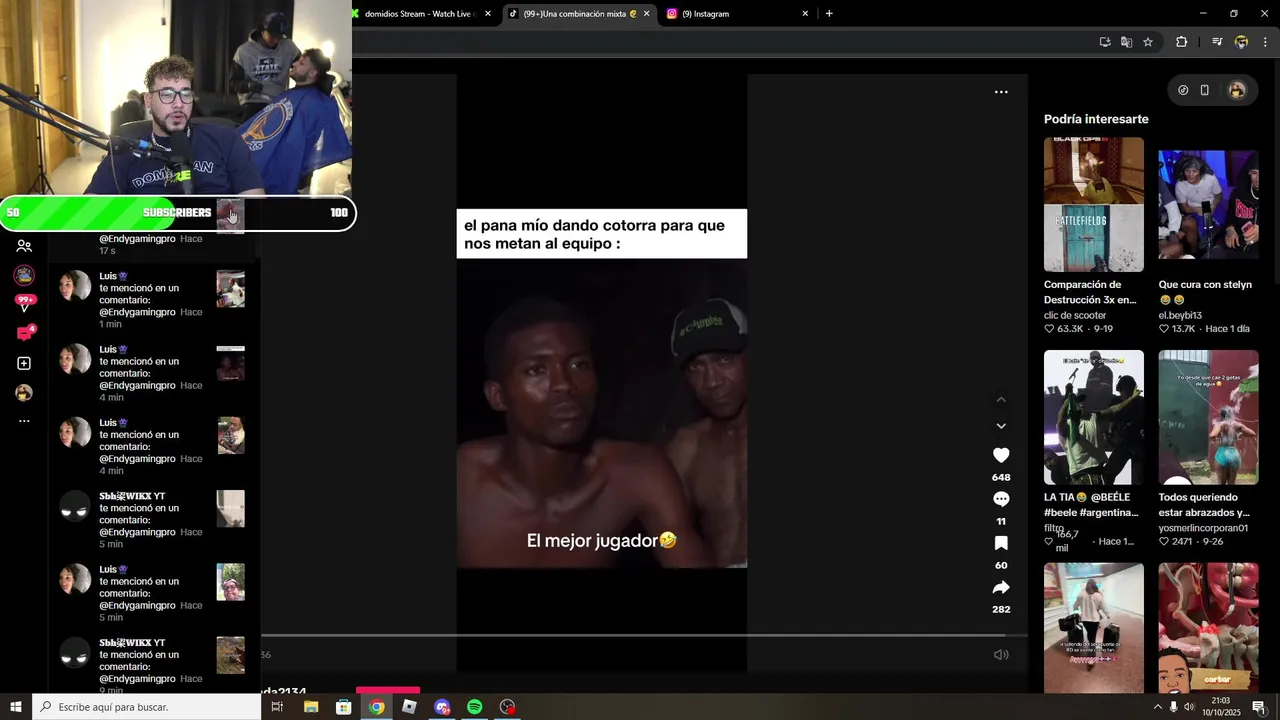Open the media controls icon in Chrome toolbar
1280x720 pixels.
click(x=1217, y=42)
